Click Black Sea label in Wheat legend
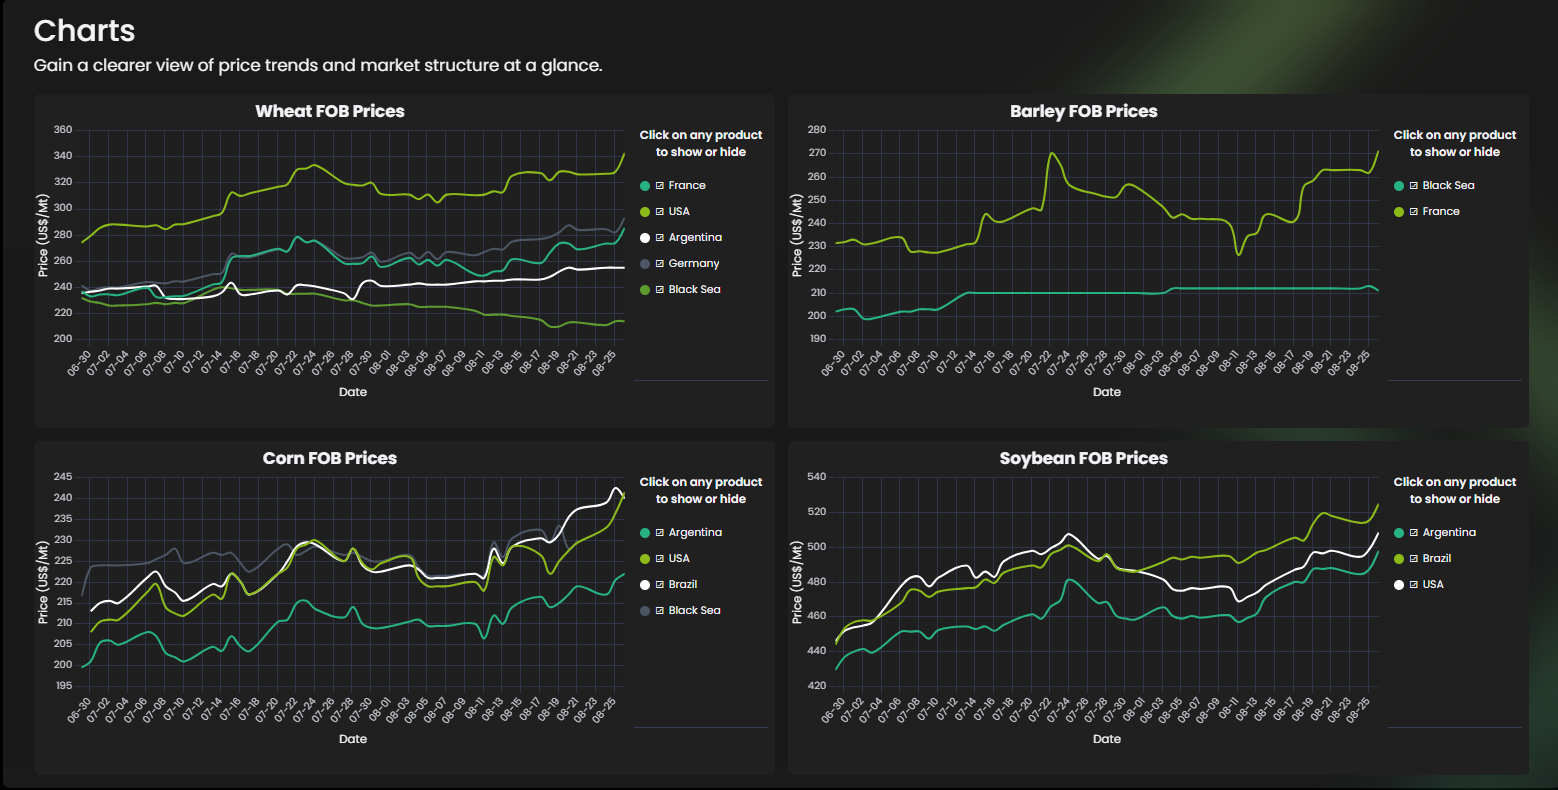 [694, 290]
